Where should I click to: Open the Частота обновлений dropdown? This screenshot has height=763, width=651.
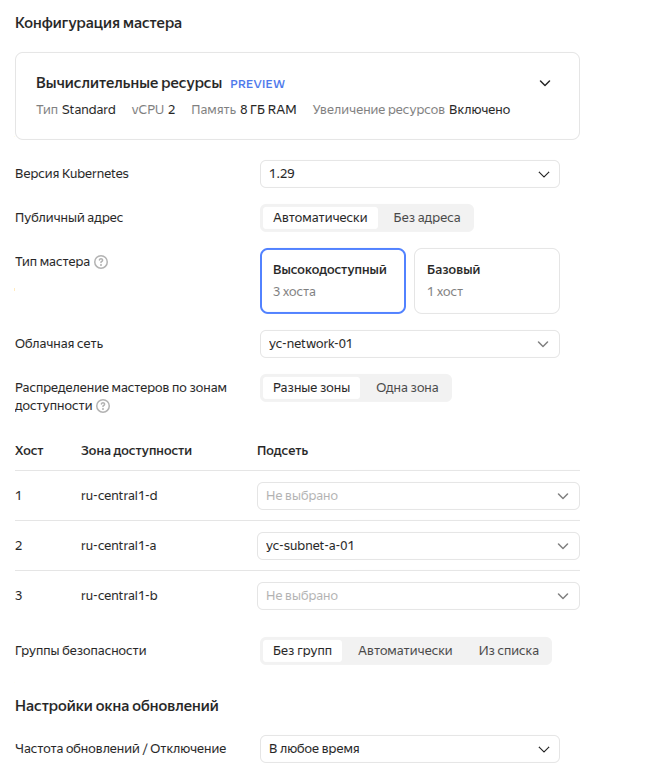click(x=409, y=748)
